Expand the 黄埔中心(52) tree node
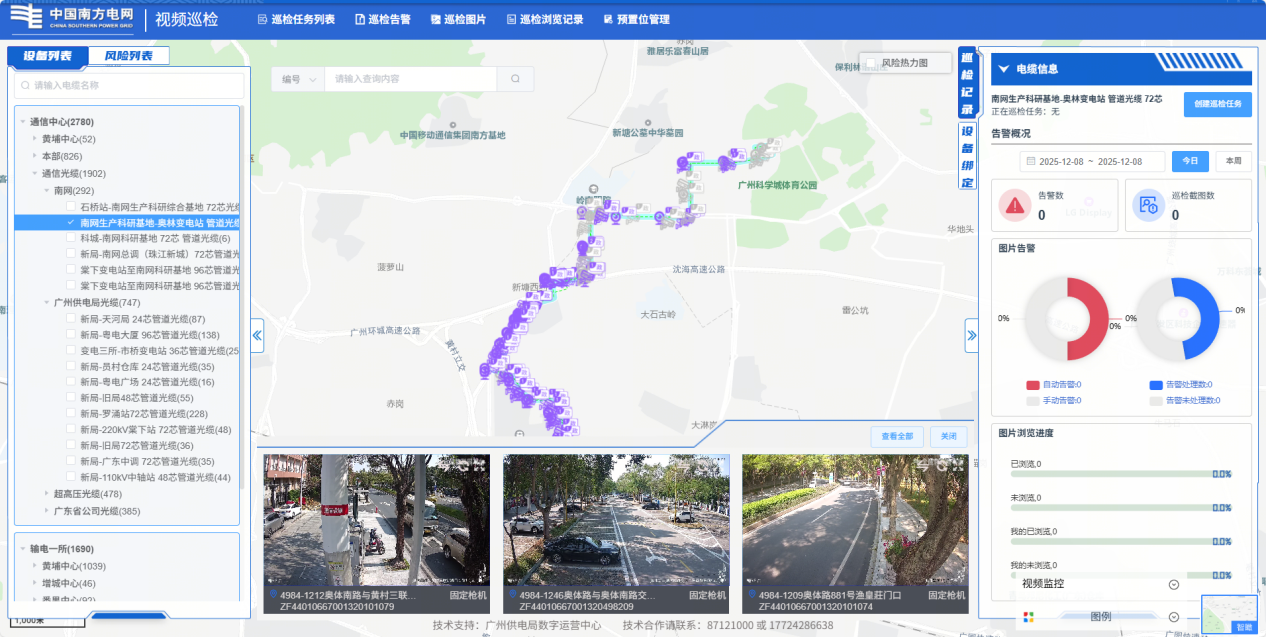The image size is (1266, 637). point(33,139)
